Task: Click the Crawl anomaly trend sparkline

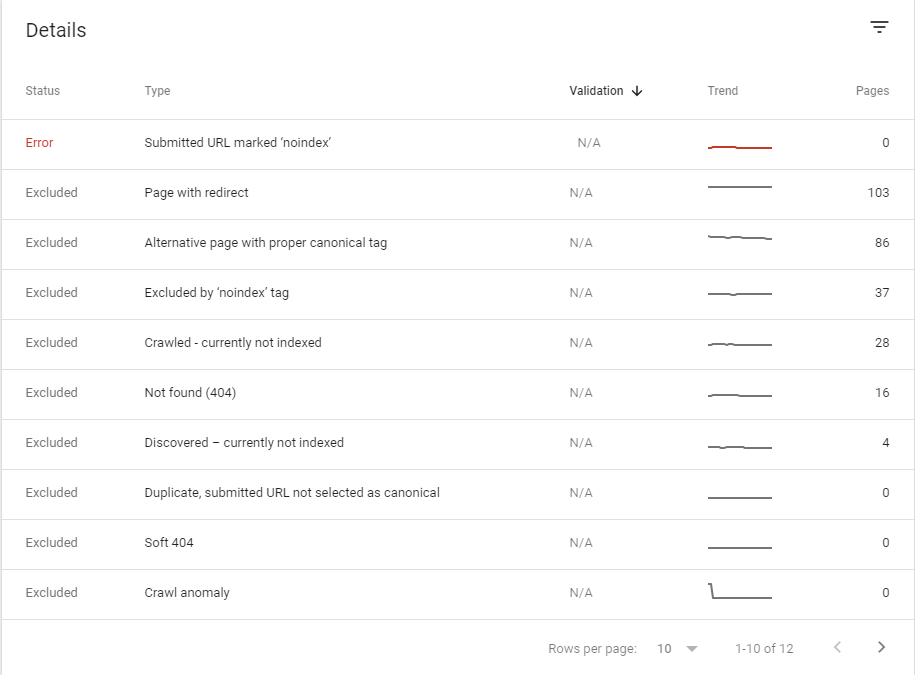Action: click(740, 591)
